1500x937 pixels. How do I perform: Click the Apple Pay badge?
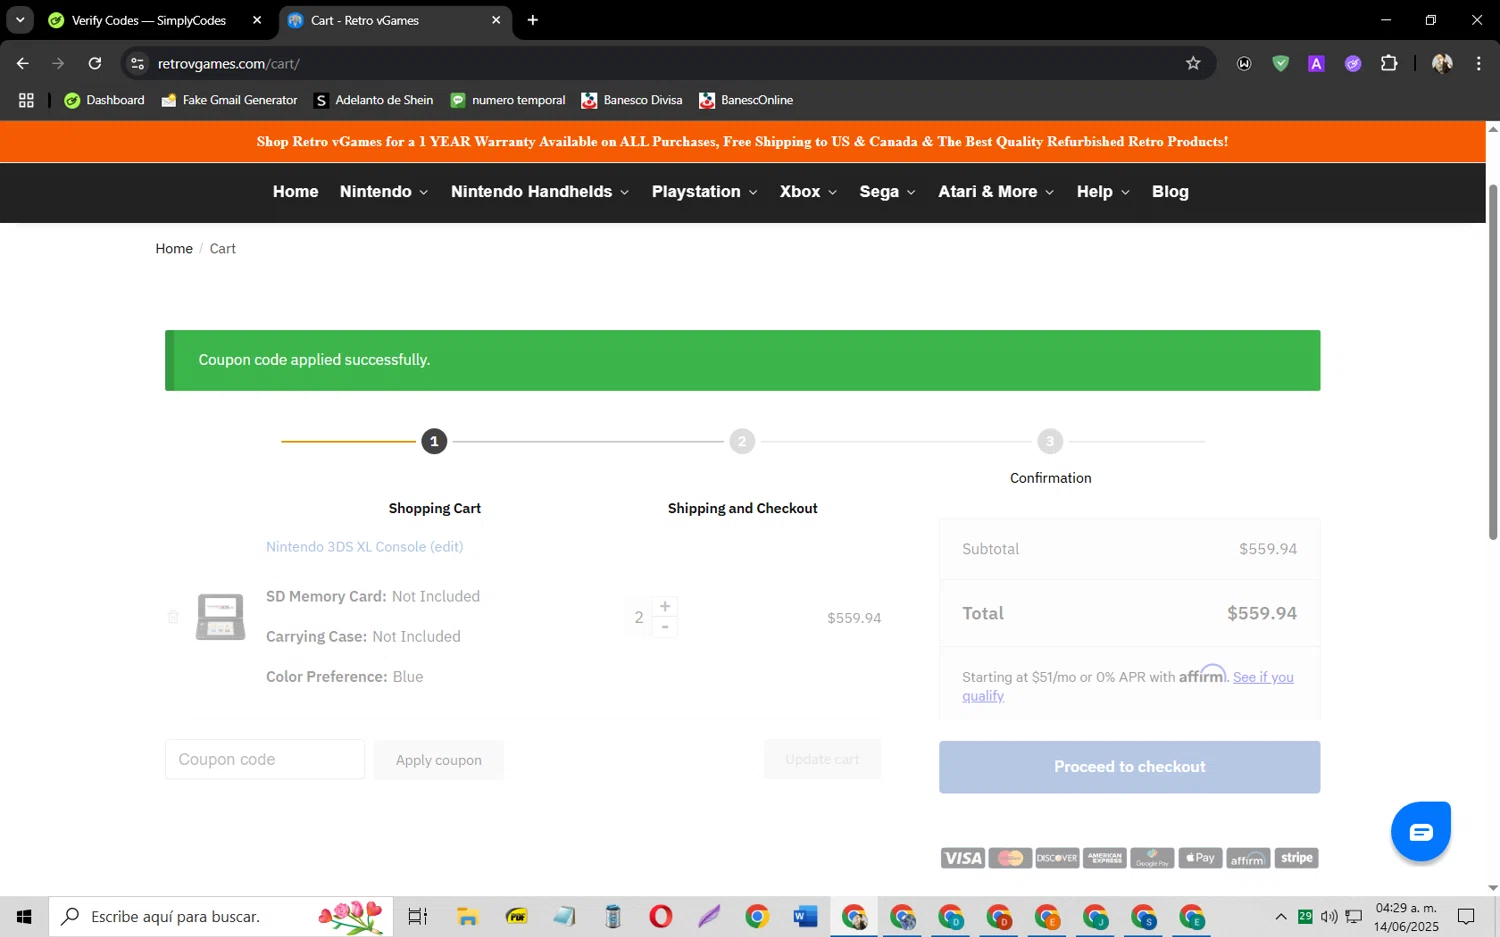(1200, 858)
